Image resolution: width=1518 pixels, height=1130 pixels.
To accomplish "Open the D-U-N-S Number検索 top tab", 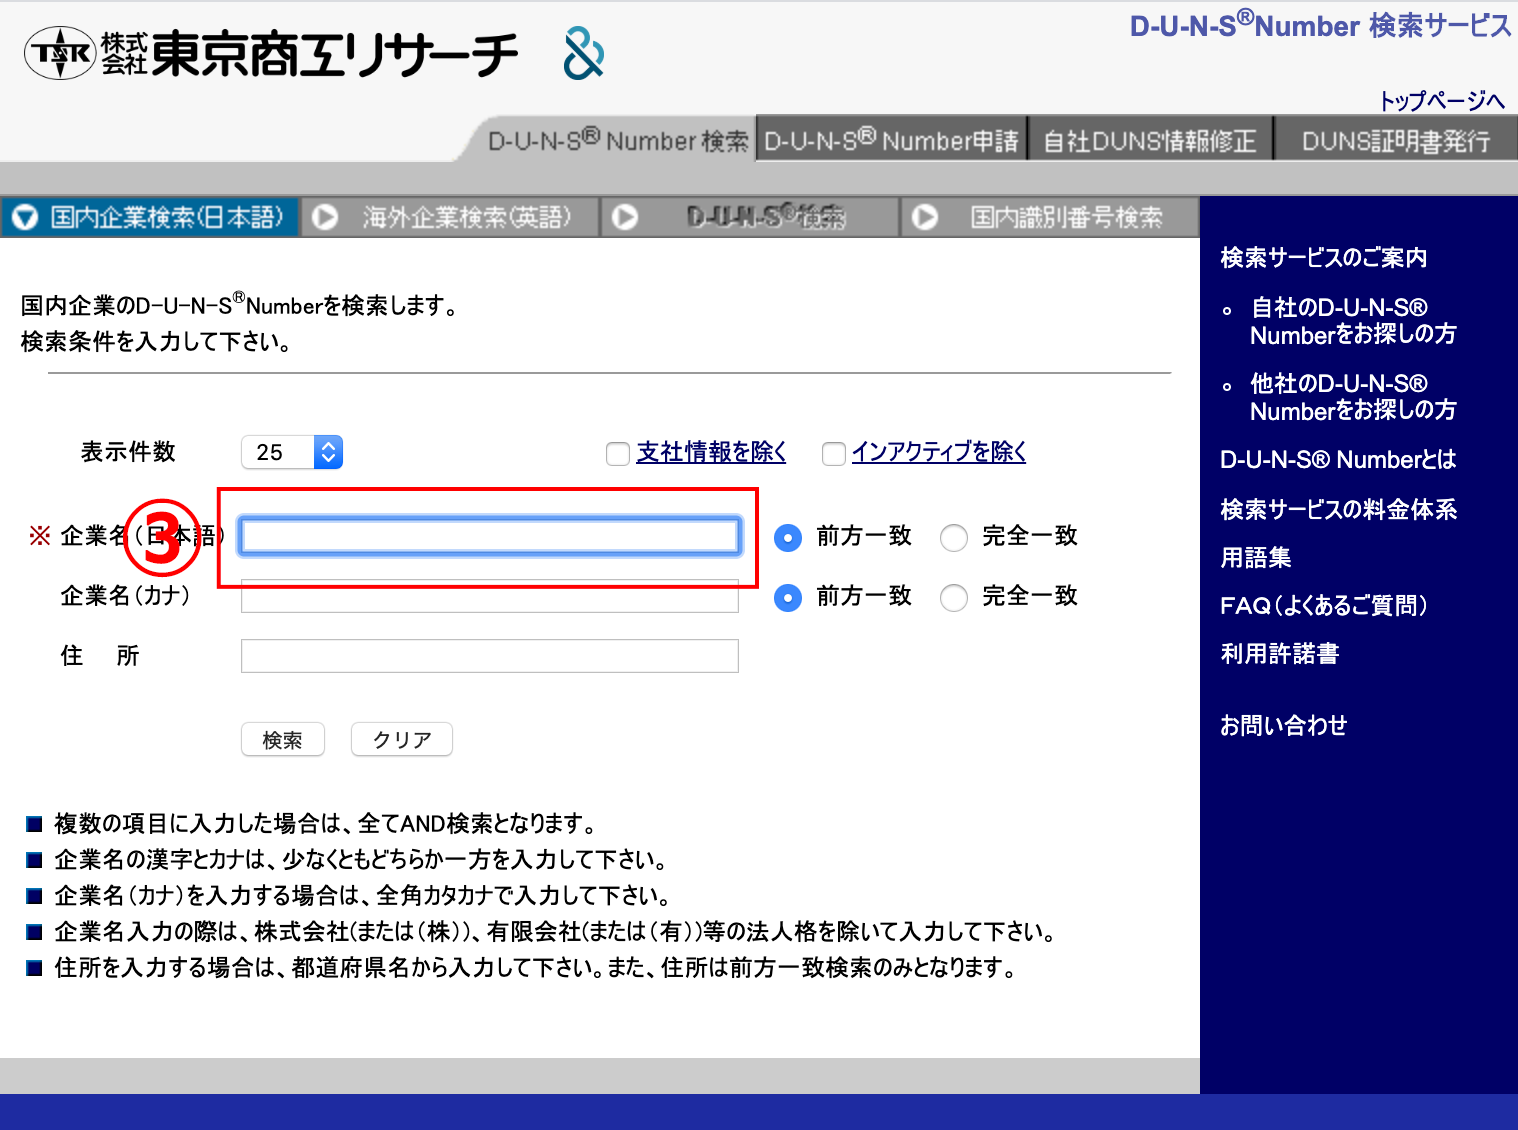I will click(617, 140).
